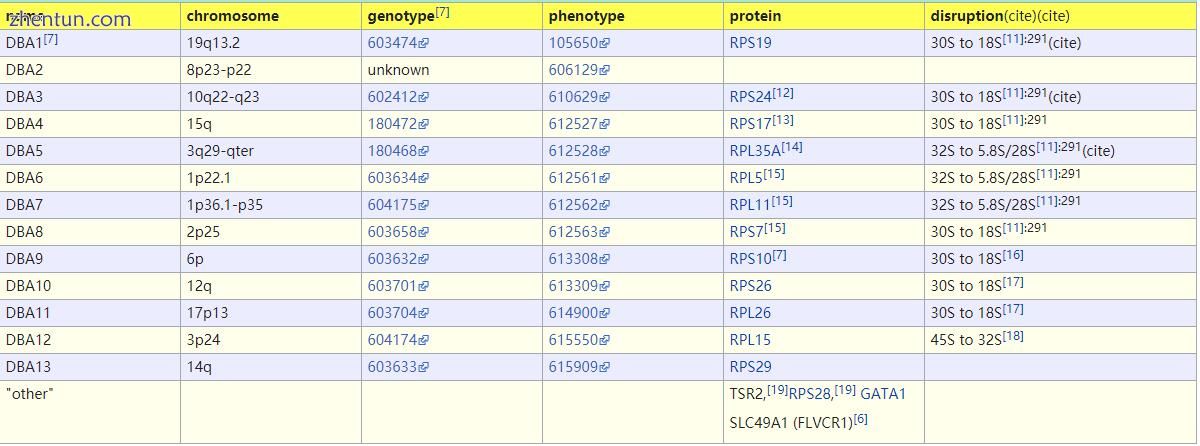Screen dimensions: 1200x446
Task: Click citation [6] after SLC49A1 (FLVCR1)
Action: (860, 419)
